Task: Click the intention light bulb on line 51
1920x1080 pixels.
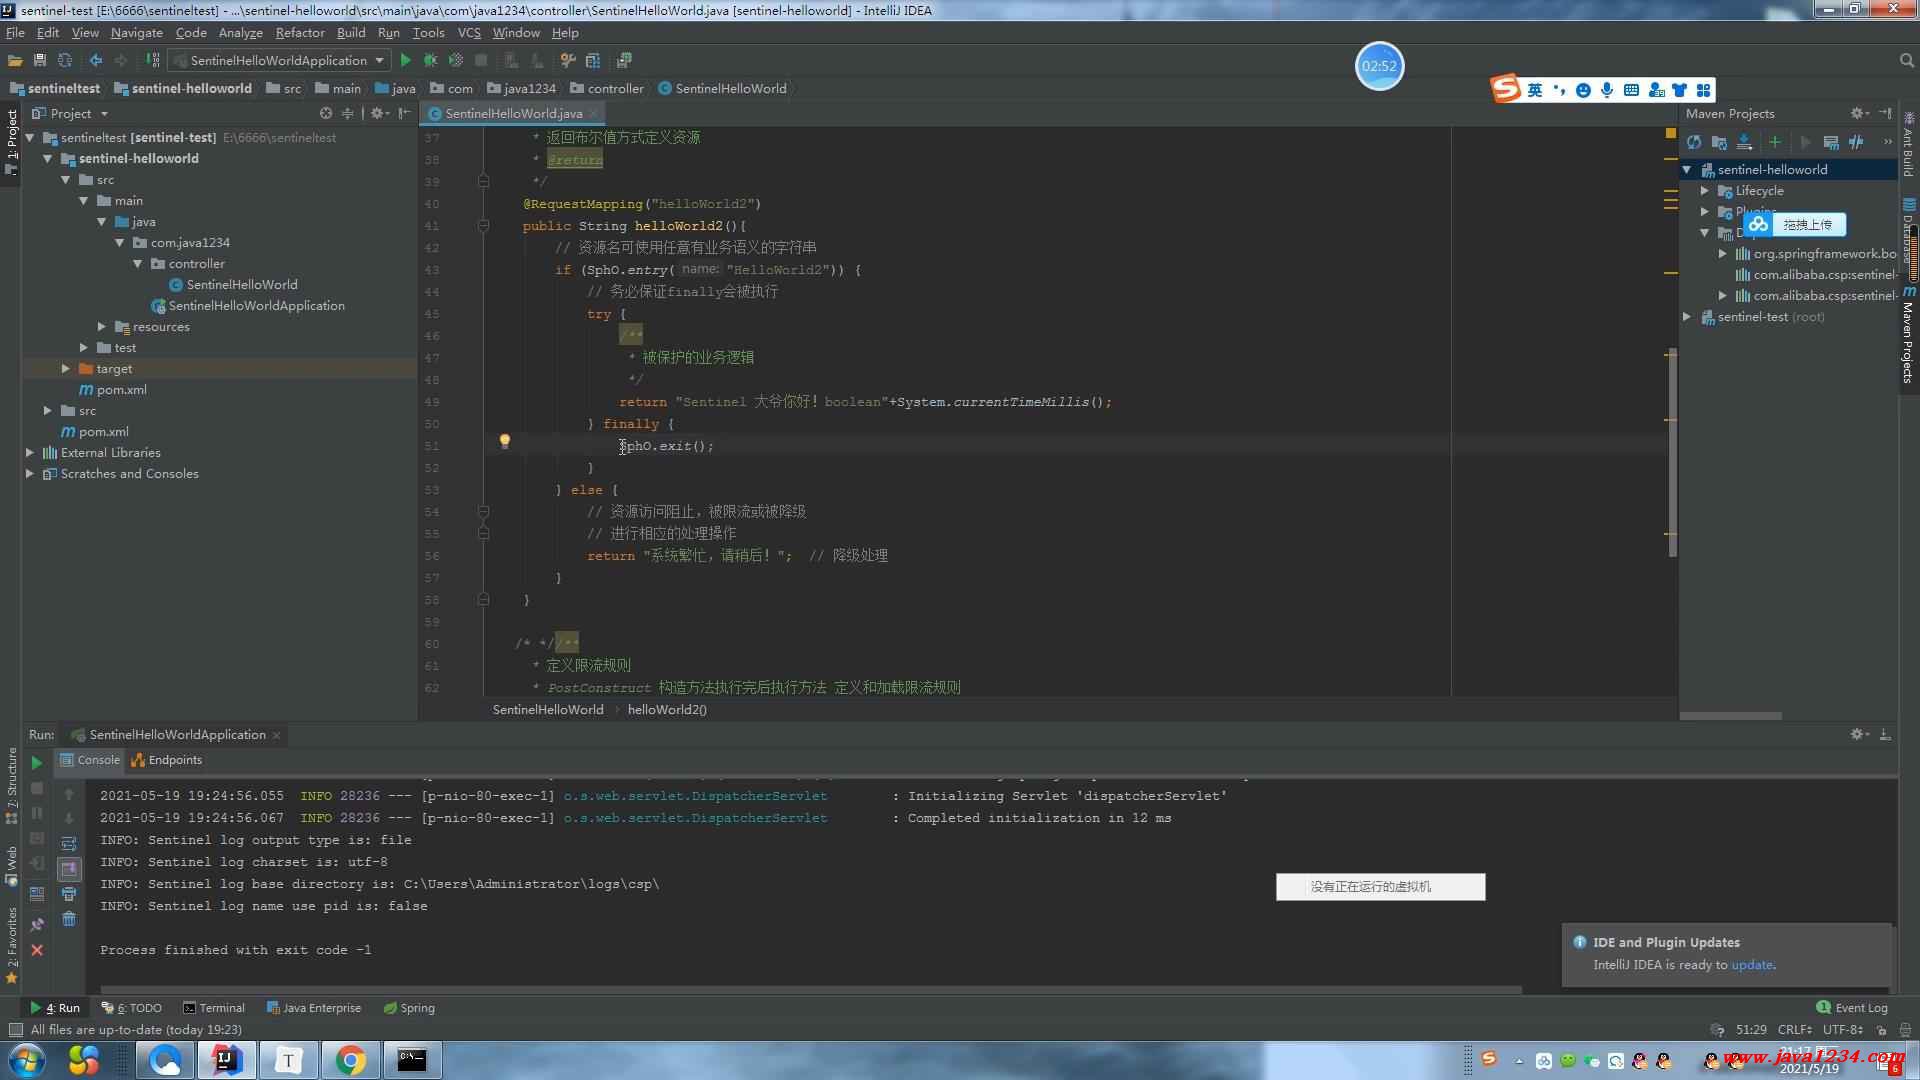Action: [x=505, y=441]
